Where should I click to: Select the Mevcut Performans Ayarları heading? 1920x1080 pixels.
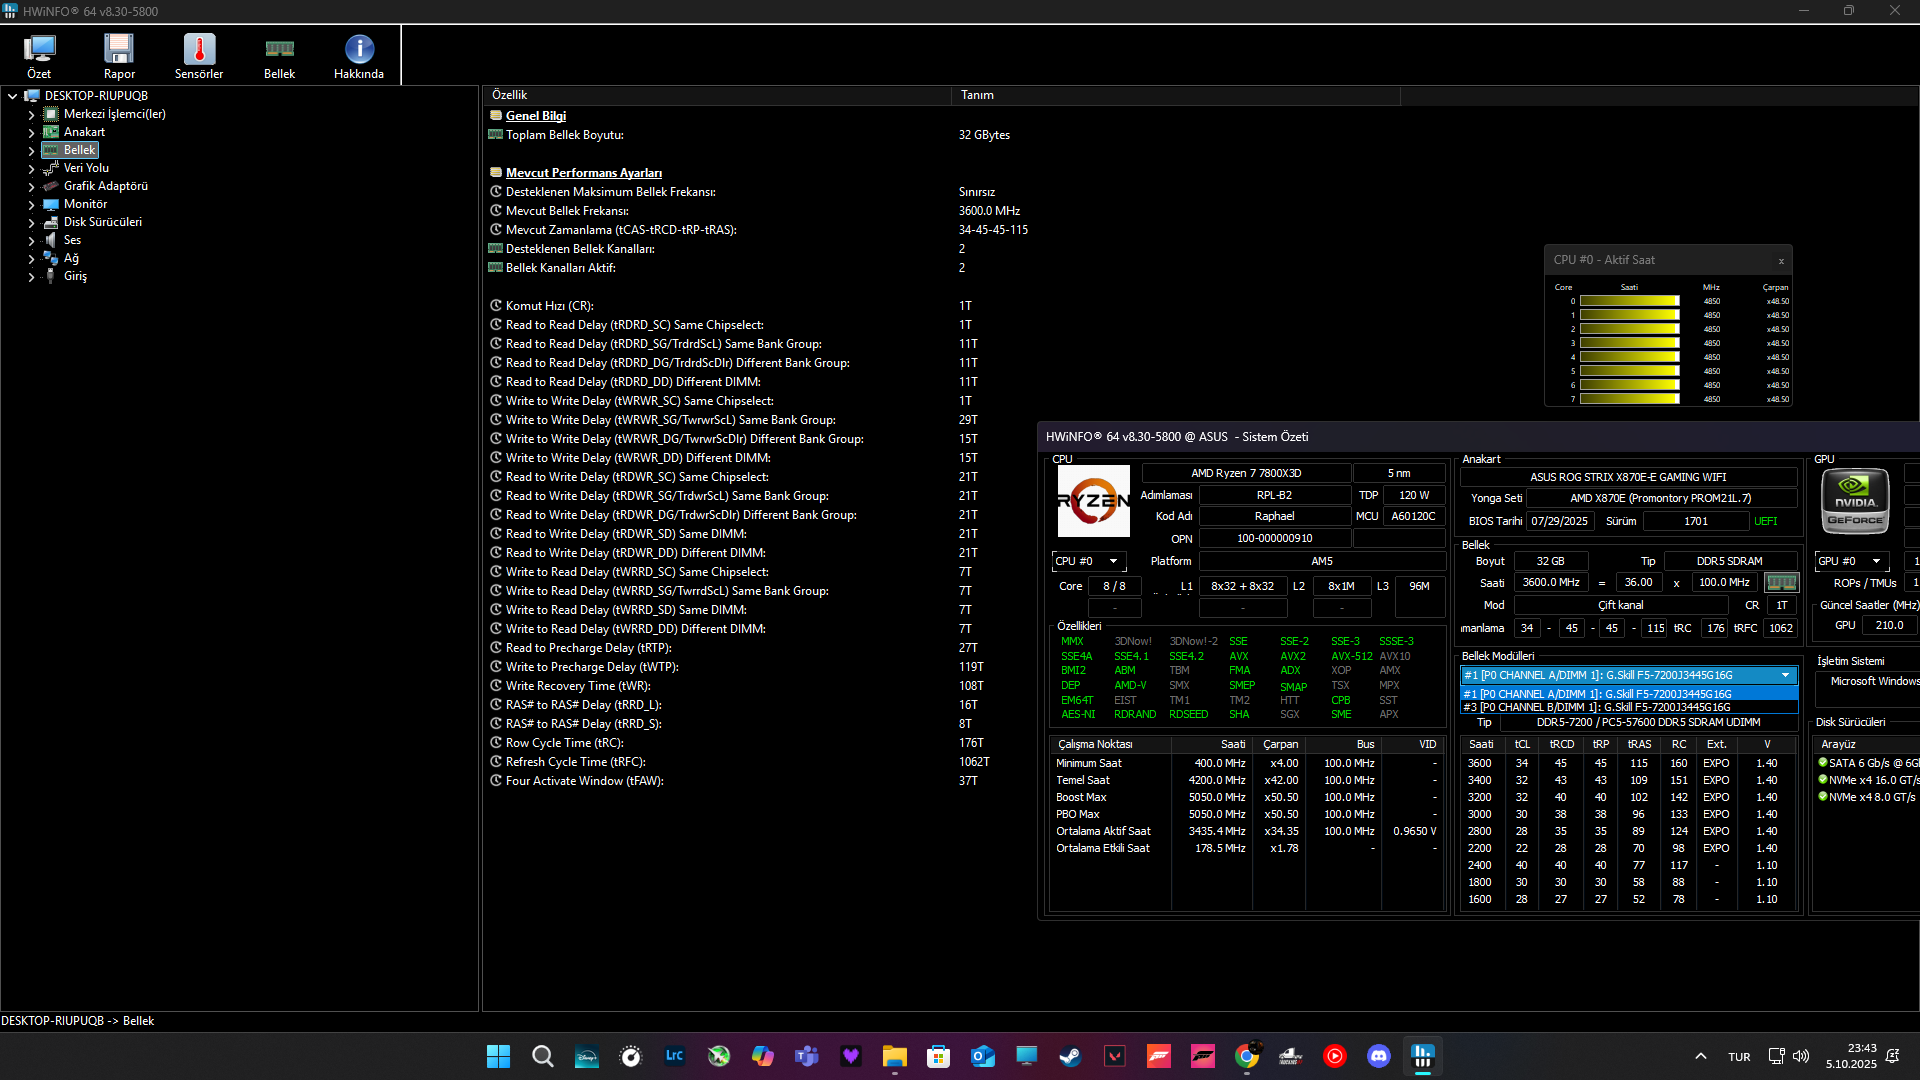[x=584, y=173]
